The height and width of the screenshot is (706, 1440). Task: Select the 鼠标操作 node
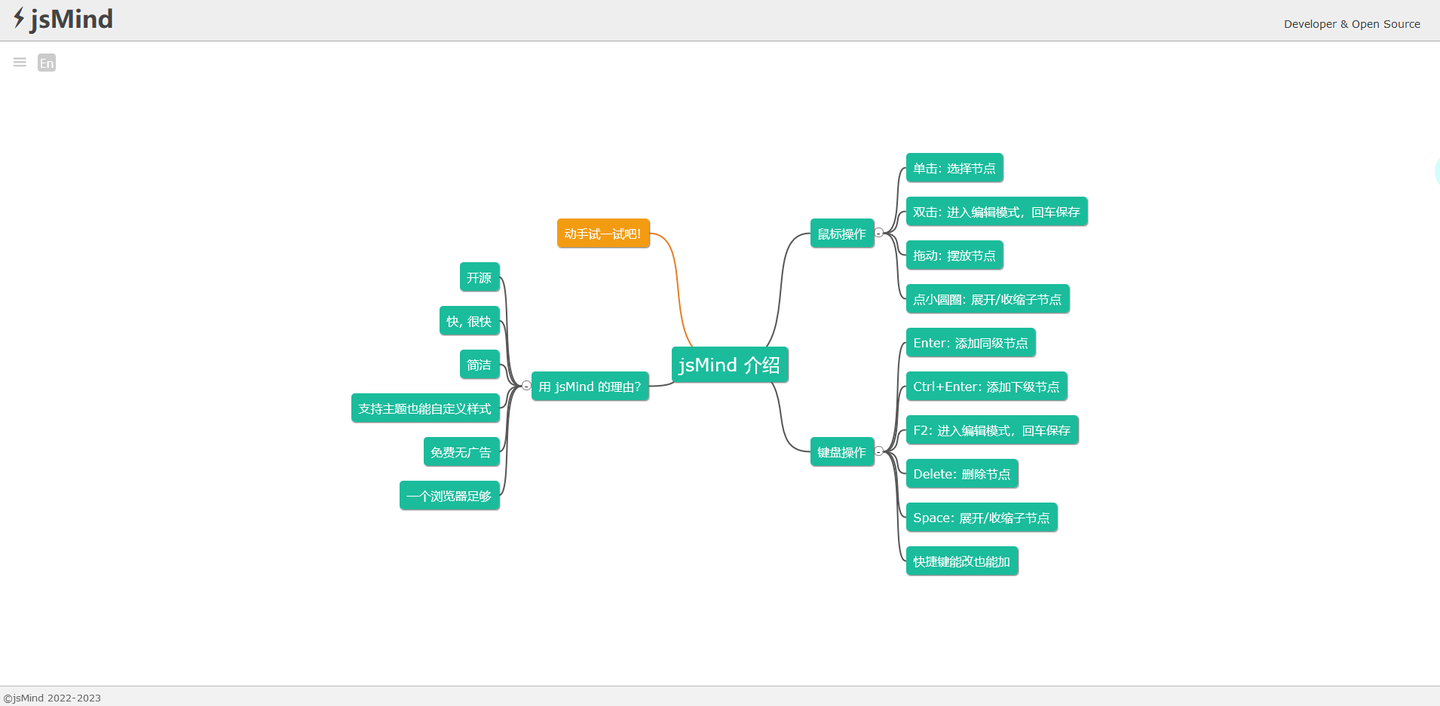click(841, 234)
